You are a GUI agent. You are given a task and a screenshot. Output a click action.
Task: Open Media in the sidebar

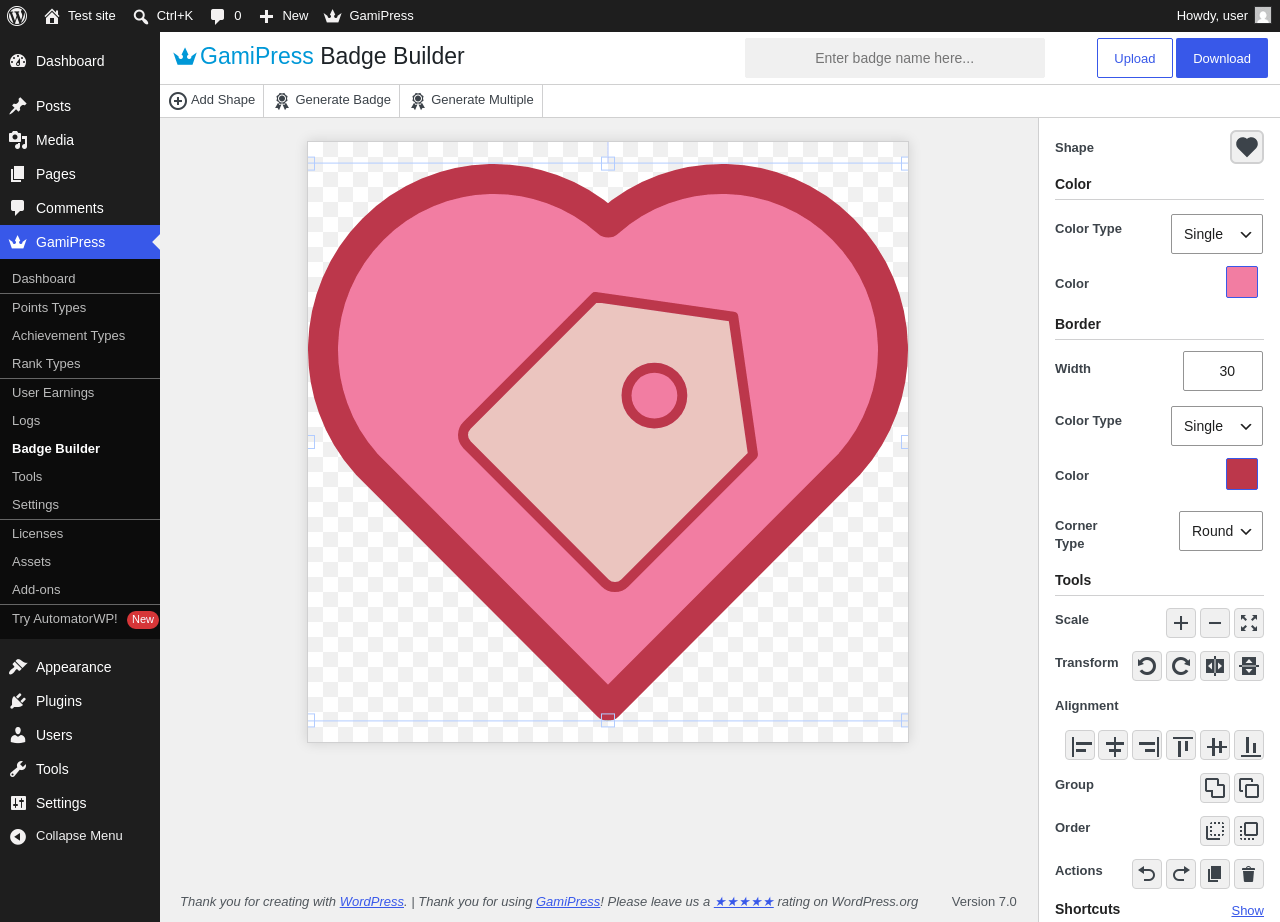[80, 140]
